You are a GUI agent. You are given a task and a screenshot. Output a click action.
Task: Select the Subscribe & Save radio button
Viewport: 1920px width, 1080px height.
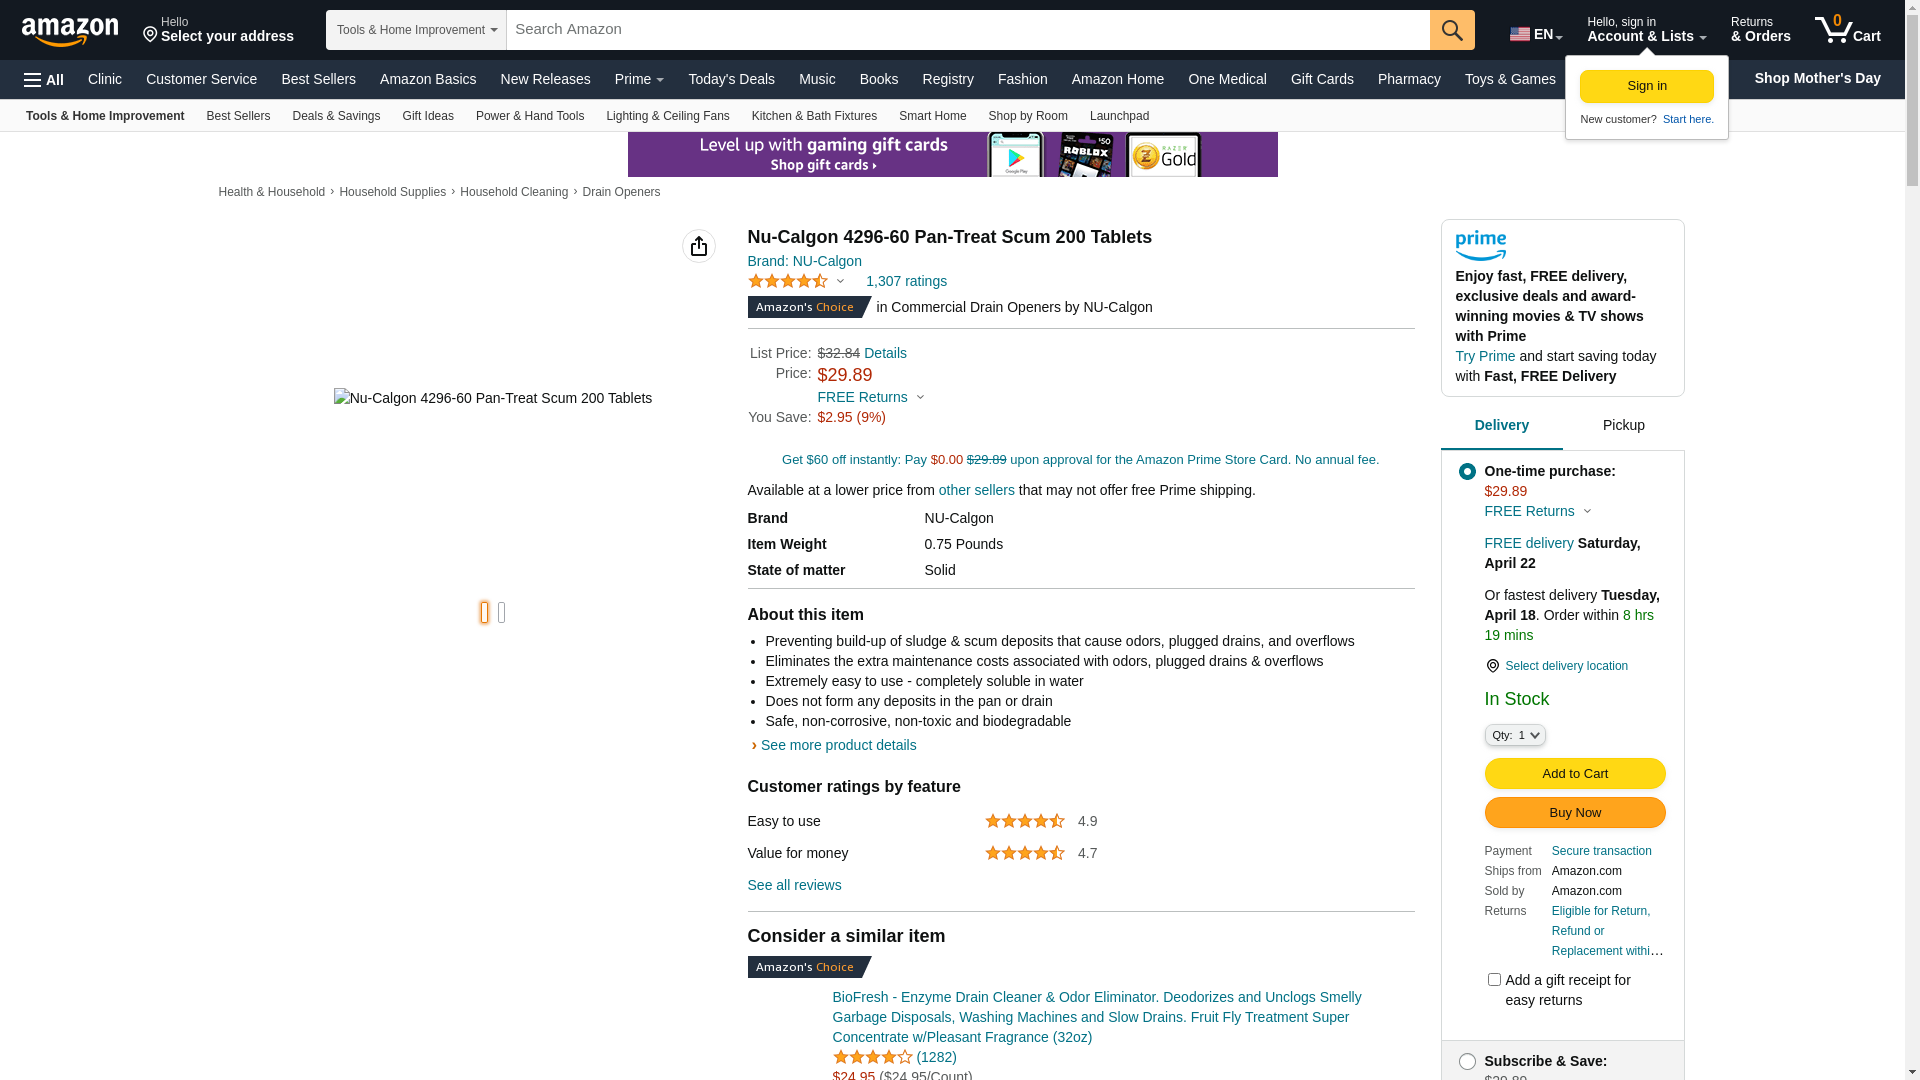pos(1467,1062)
